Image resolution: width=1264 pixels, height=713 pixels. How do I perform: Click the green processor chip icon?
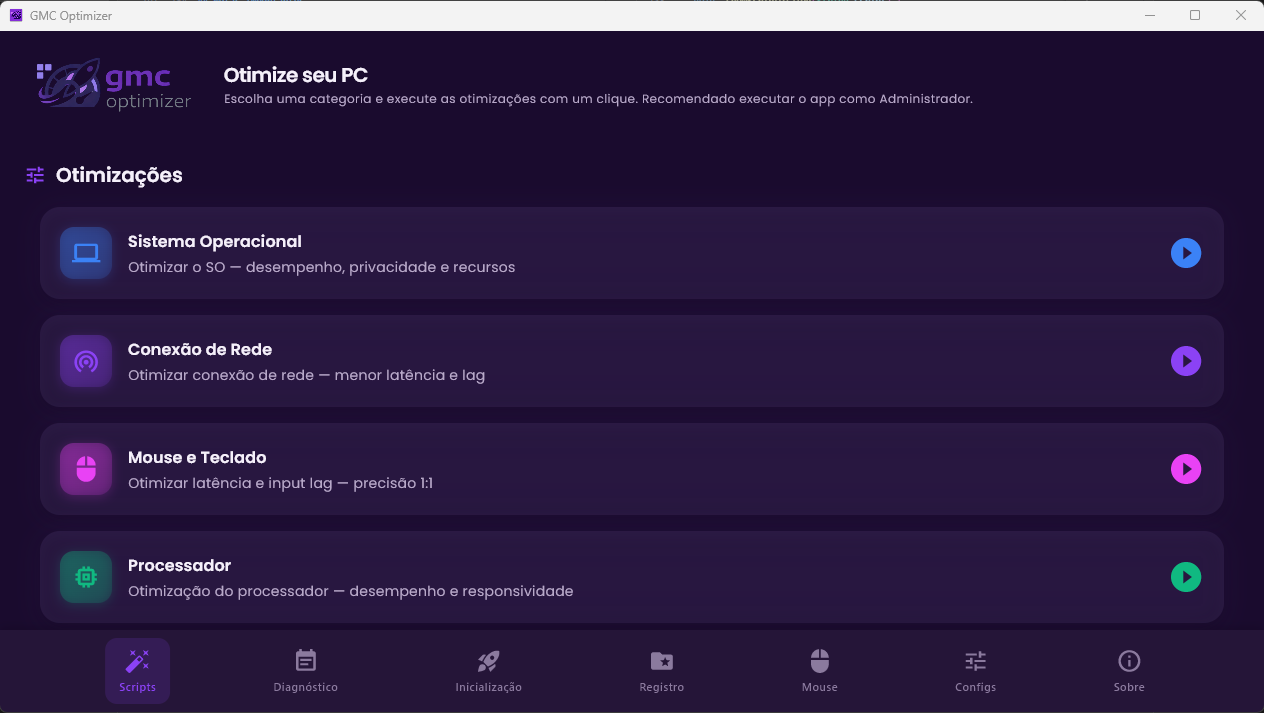[x=86, y=577]
